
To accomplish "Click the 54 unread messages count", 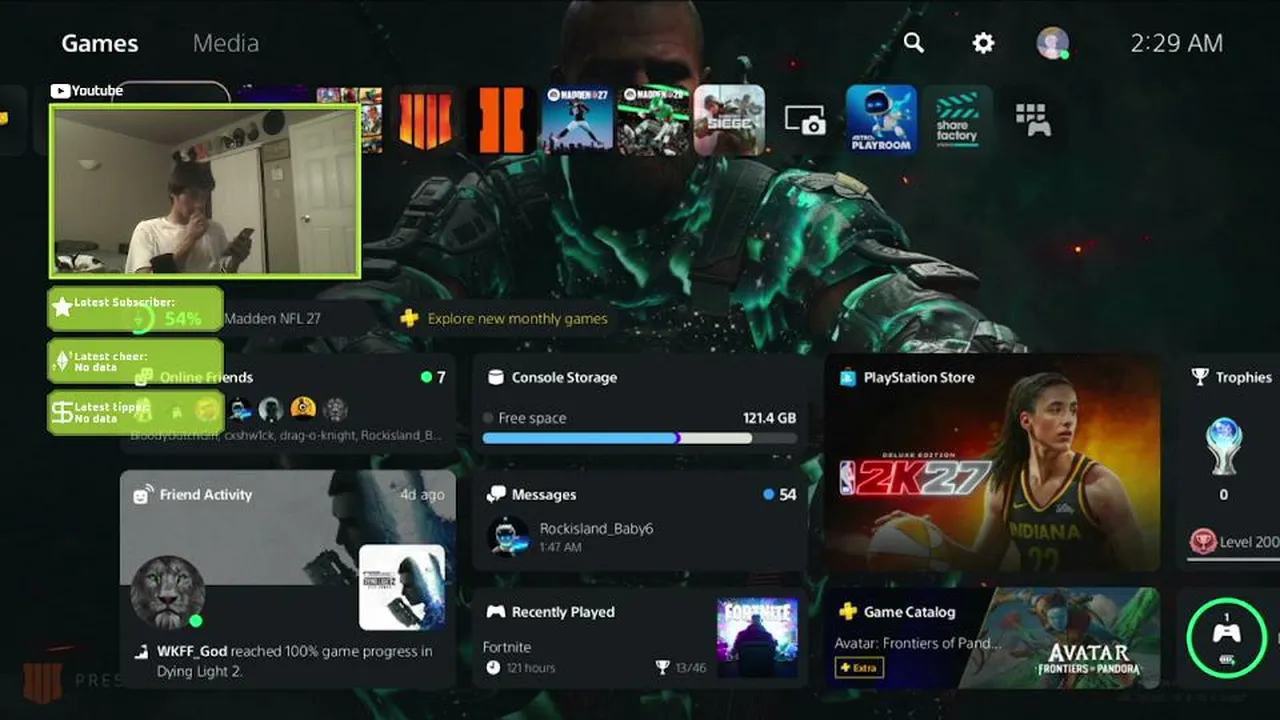I will 780,494.
